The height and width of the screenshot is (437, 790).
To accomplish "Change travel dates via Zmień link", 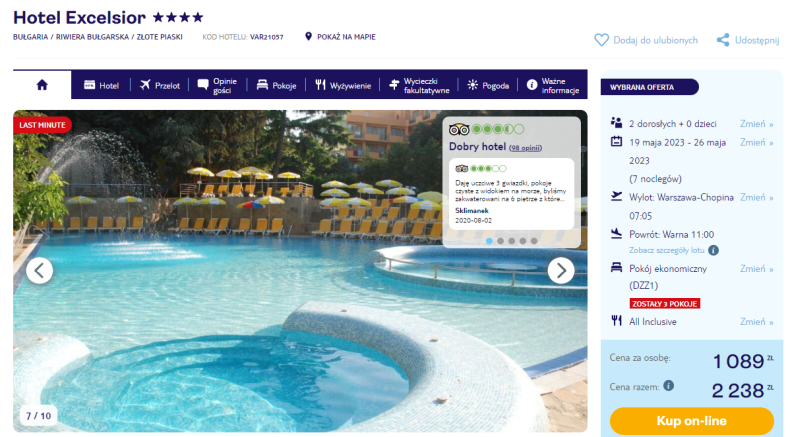I will pyautogui.click(x=756, y=143).
